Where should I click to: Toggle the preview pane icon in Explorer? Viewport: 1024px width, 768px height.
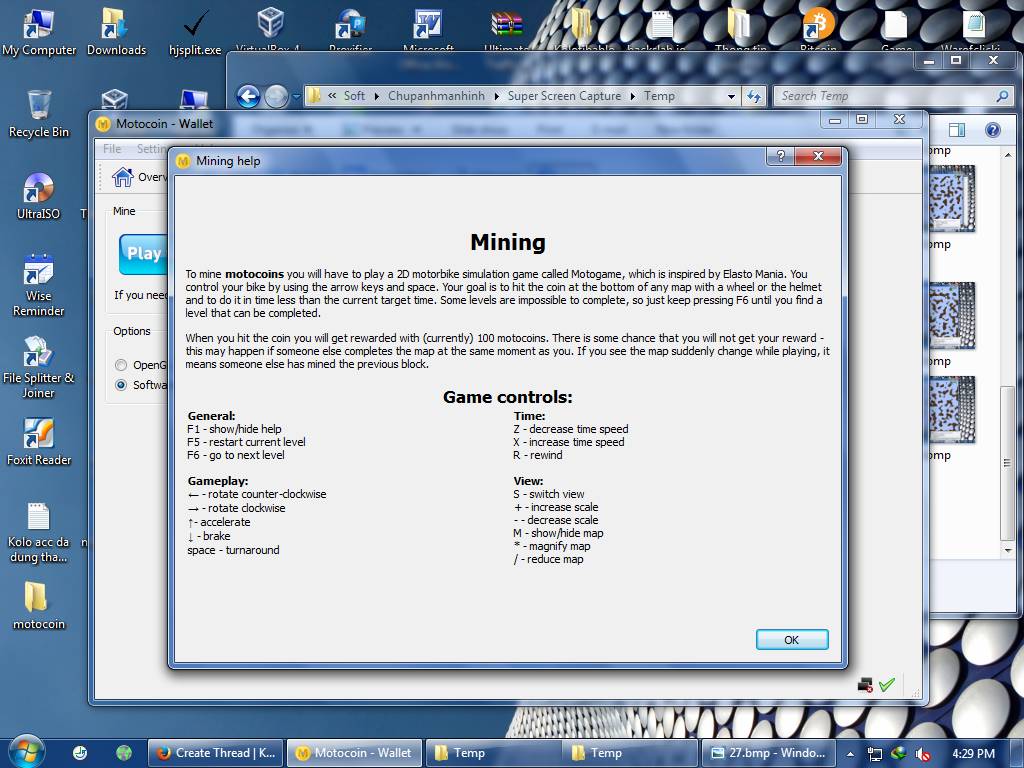pos(957,130)
